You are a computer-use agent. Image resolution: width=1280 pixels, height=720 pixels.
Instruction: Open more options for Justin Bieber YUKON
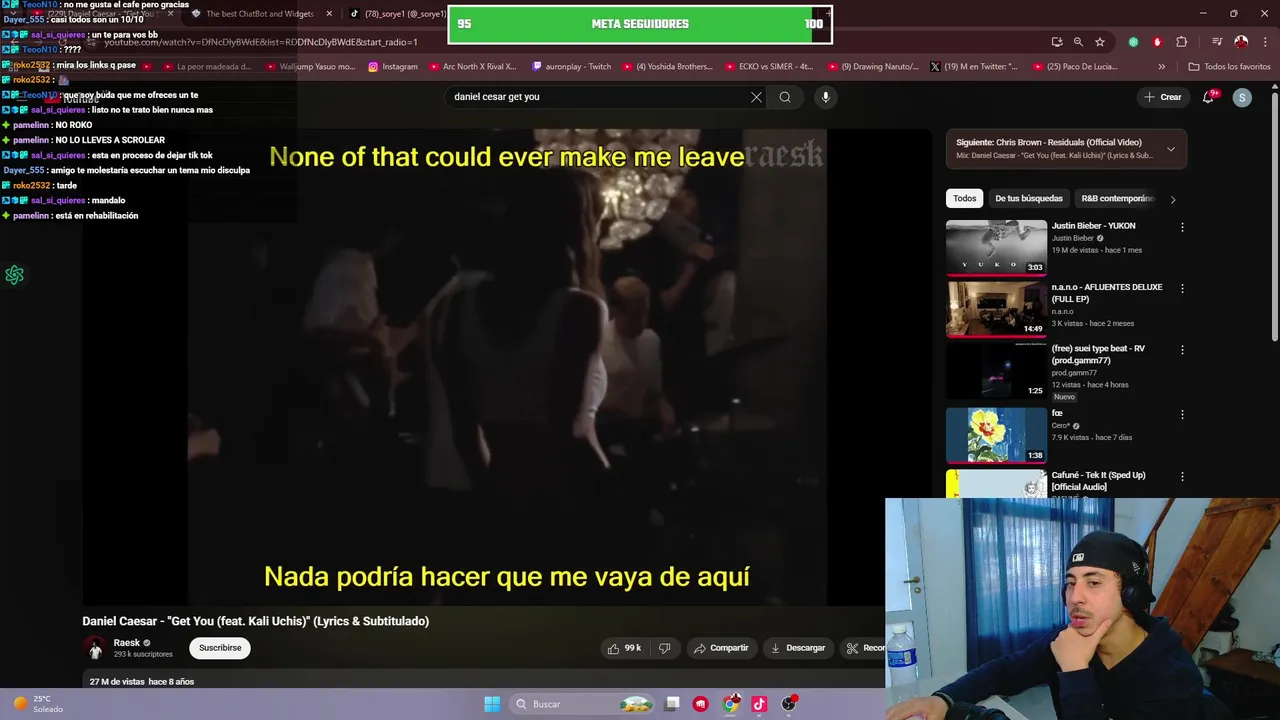[1182, 227]
